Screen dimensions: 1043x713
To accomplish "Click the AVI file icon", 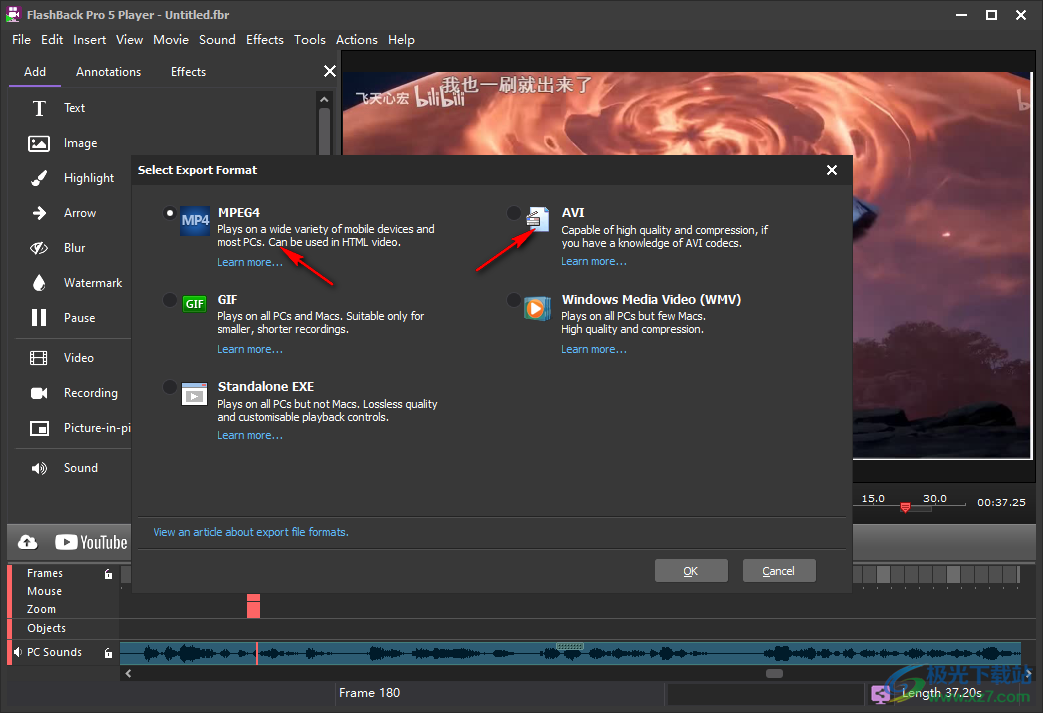I will coord(537,219).
